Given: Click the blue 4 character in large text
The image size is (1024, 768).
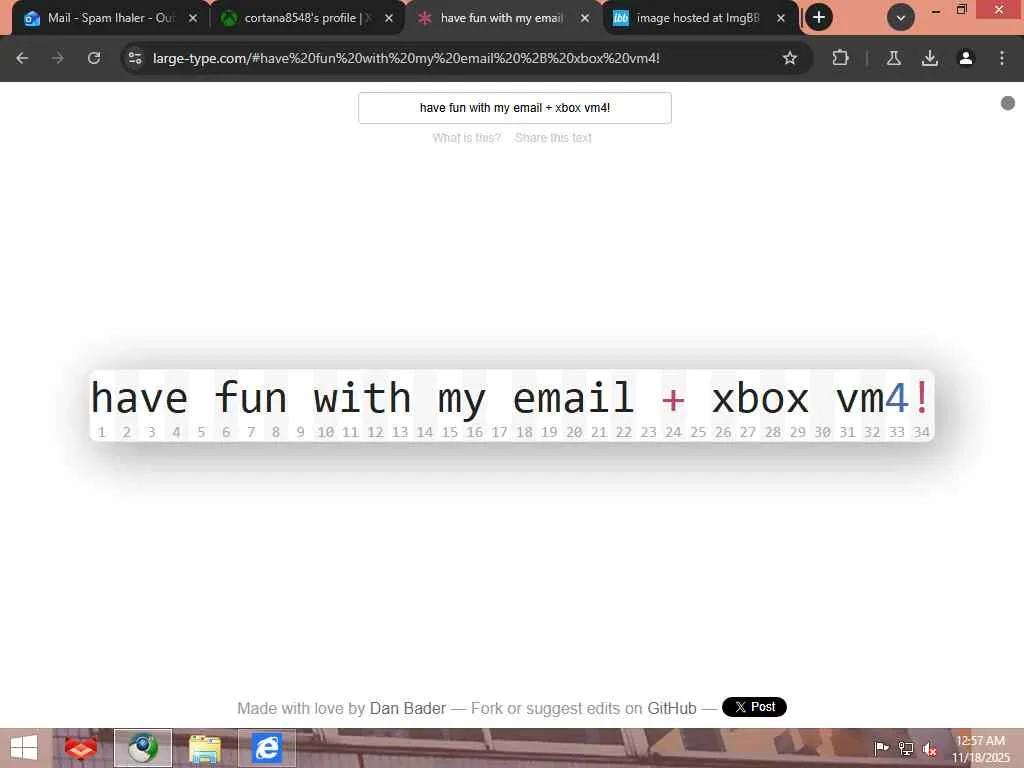Looking at the screenshot, I should [896, 397].
